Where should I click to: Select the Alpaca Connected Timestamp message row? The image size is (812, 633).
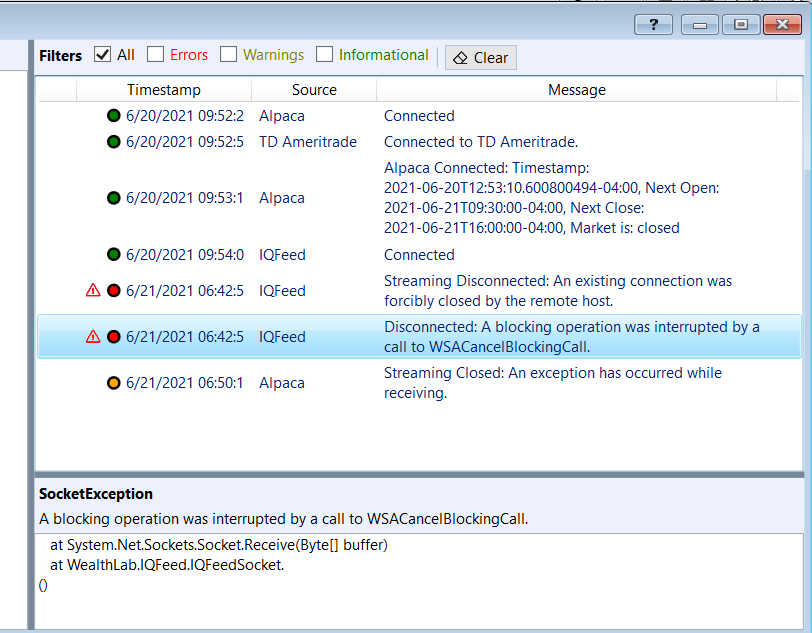(418, 198)
